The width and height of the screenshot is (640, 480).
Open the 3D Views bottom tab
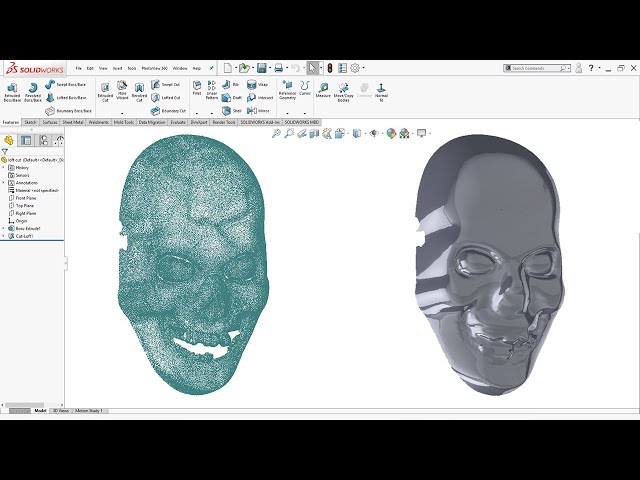(61, 411)
